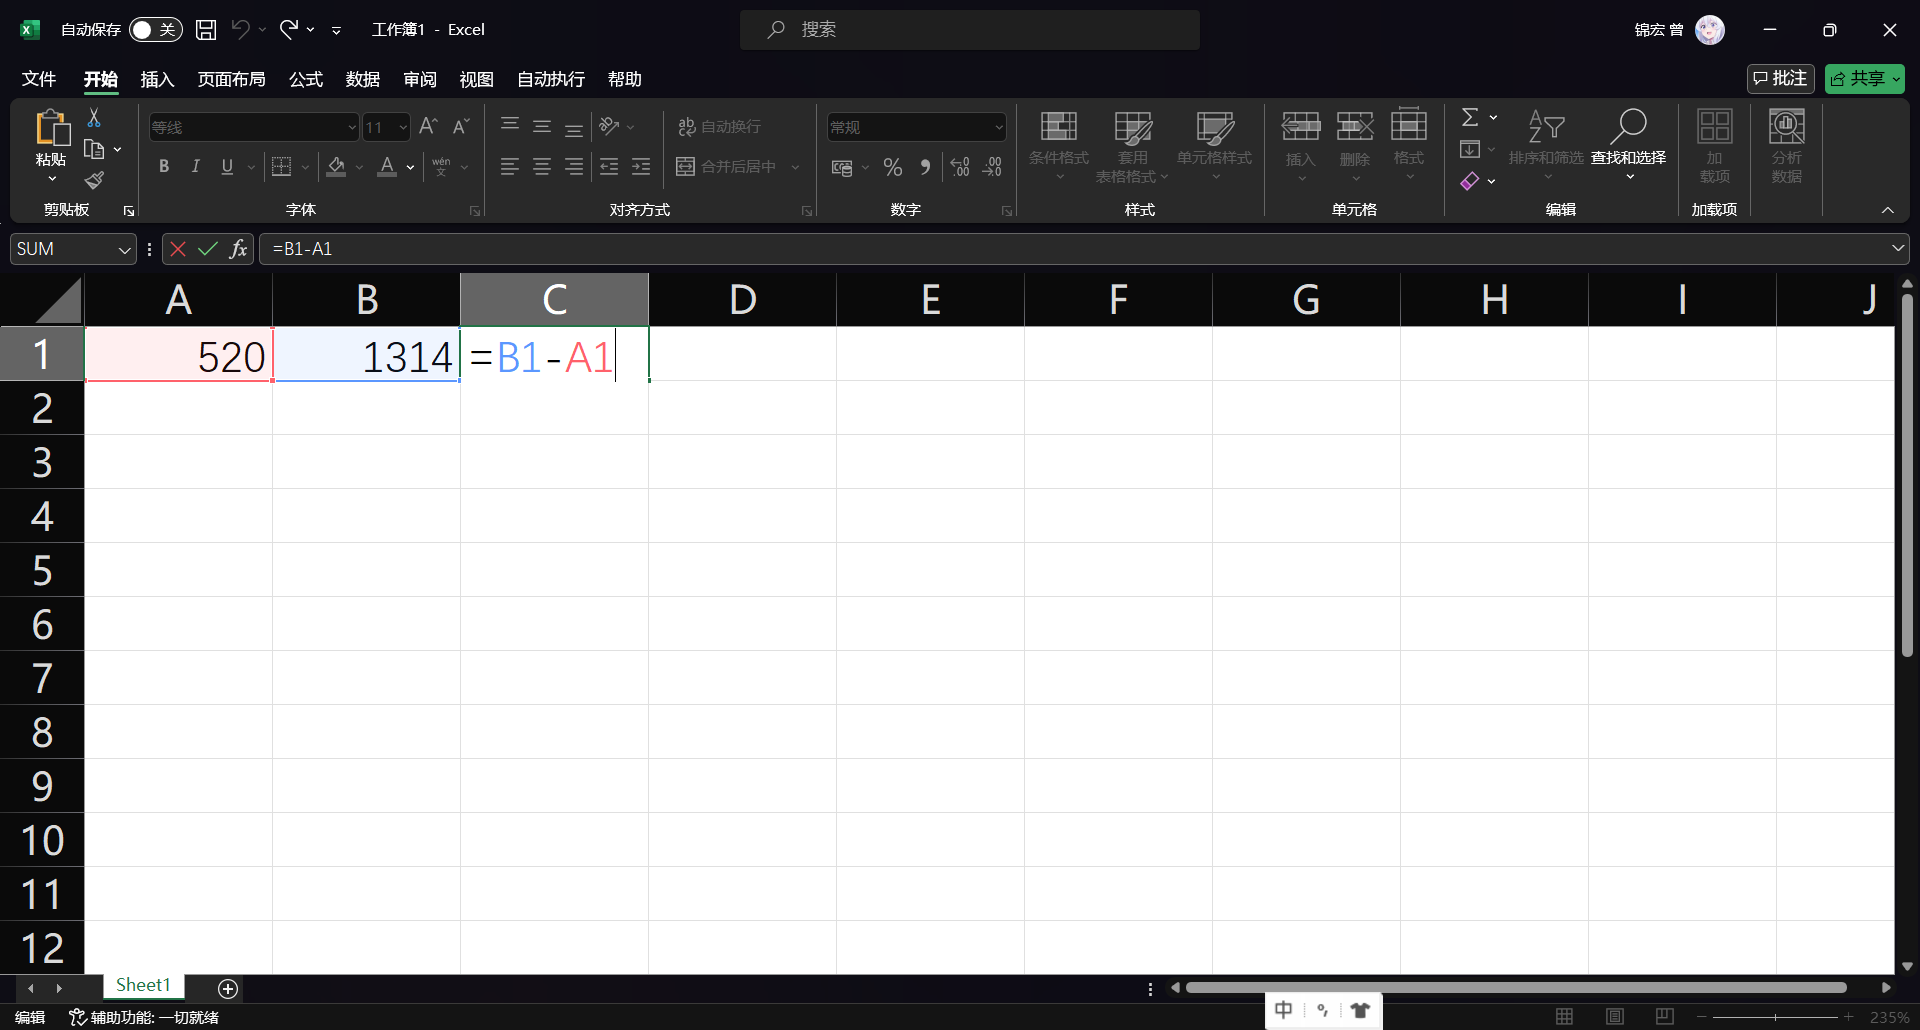1920x1030 pixels.
Task: Select cell A1 containing 520
Action: pos(179,354)
